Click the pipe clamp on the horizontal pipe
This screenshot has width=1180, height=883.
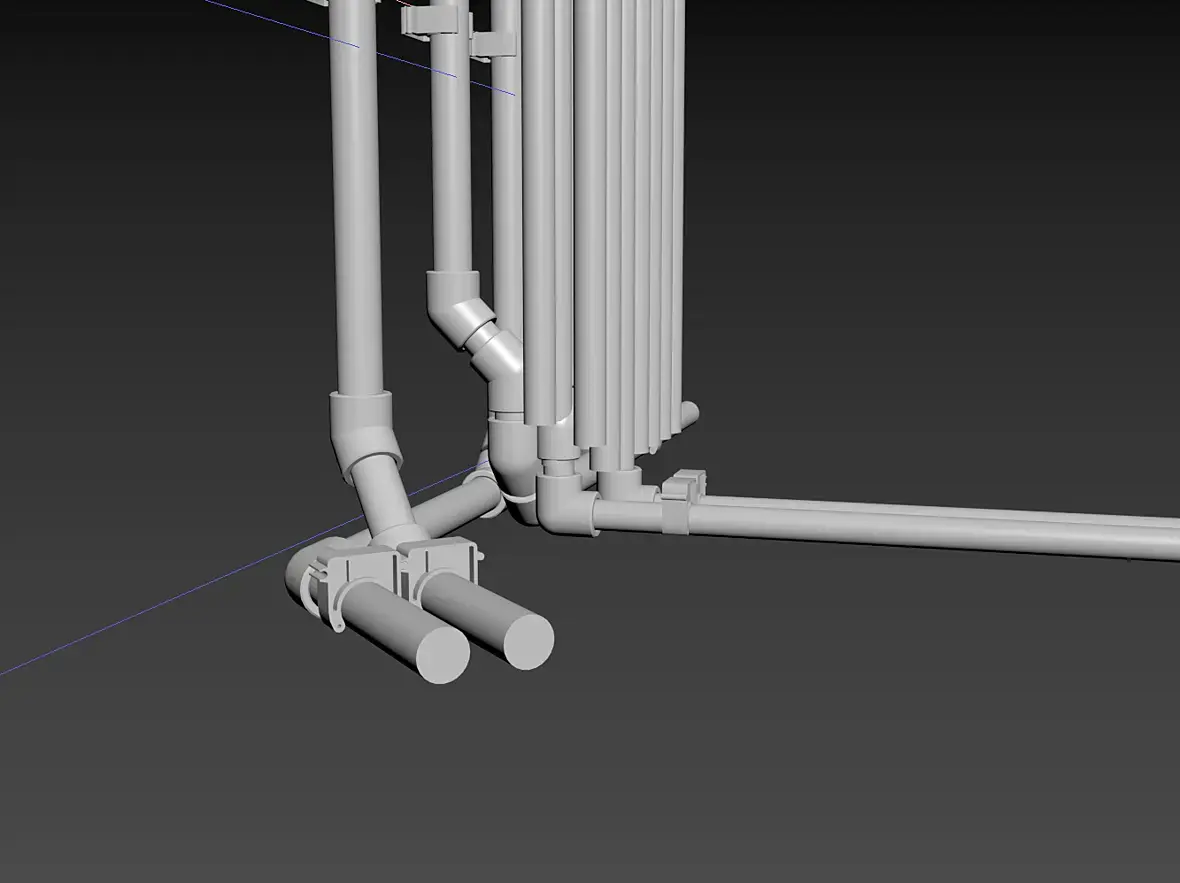(683, 502)
